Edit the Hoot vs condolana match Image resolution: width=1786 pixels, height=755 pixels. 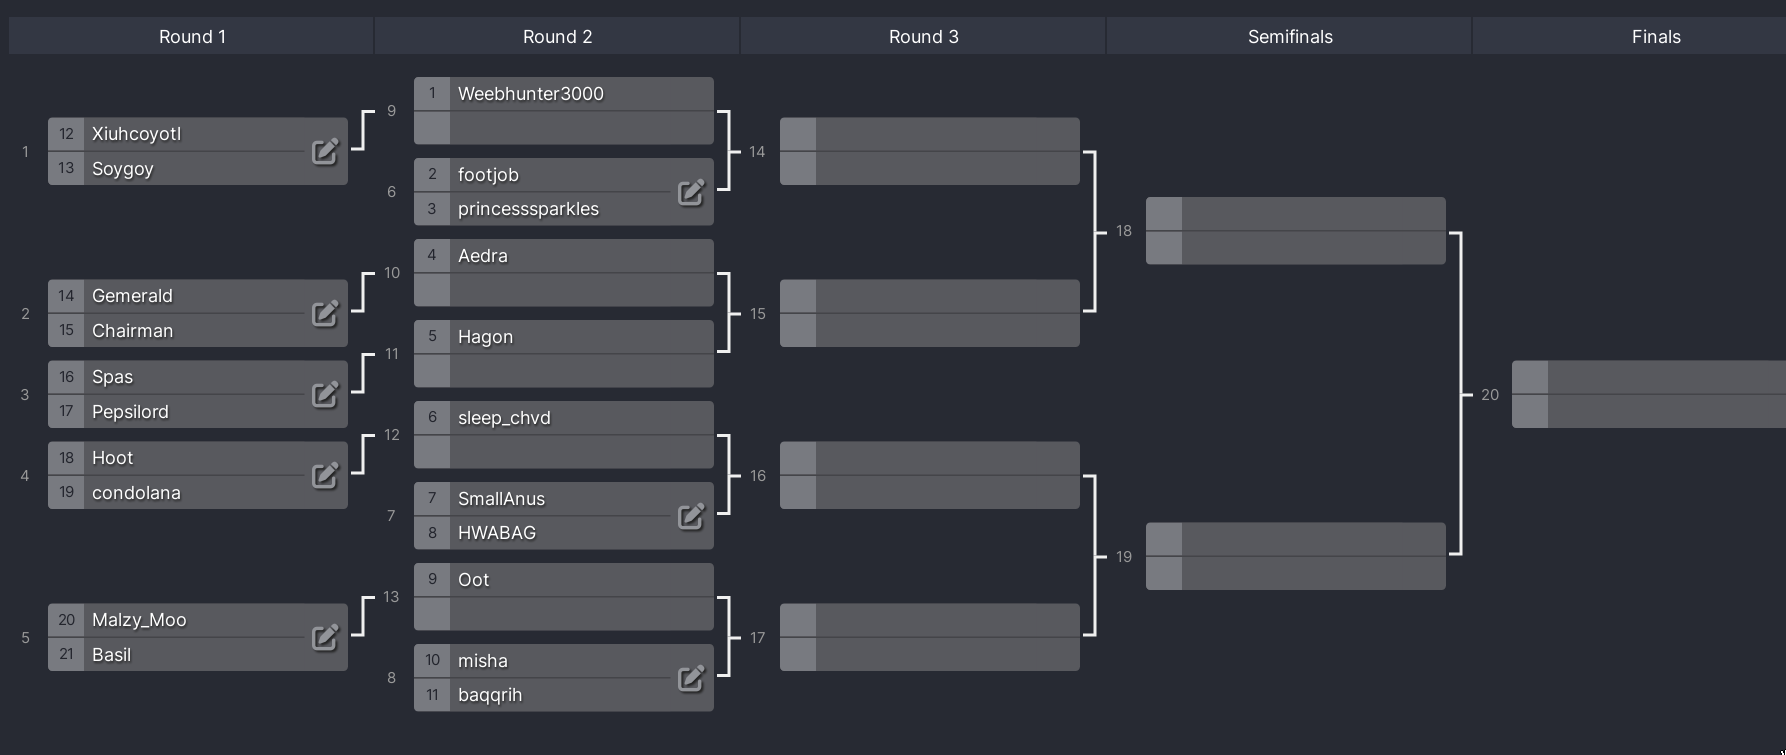[x=325, y=476]
